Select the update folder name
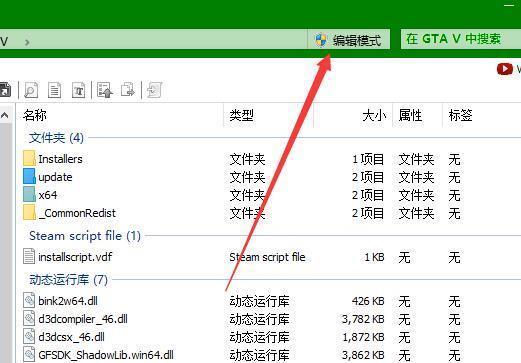The height and width of the screenshot is (363, 521). pyautogui.click(x=55, y=177)
